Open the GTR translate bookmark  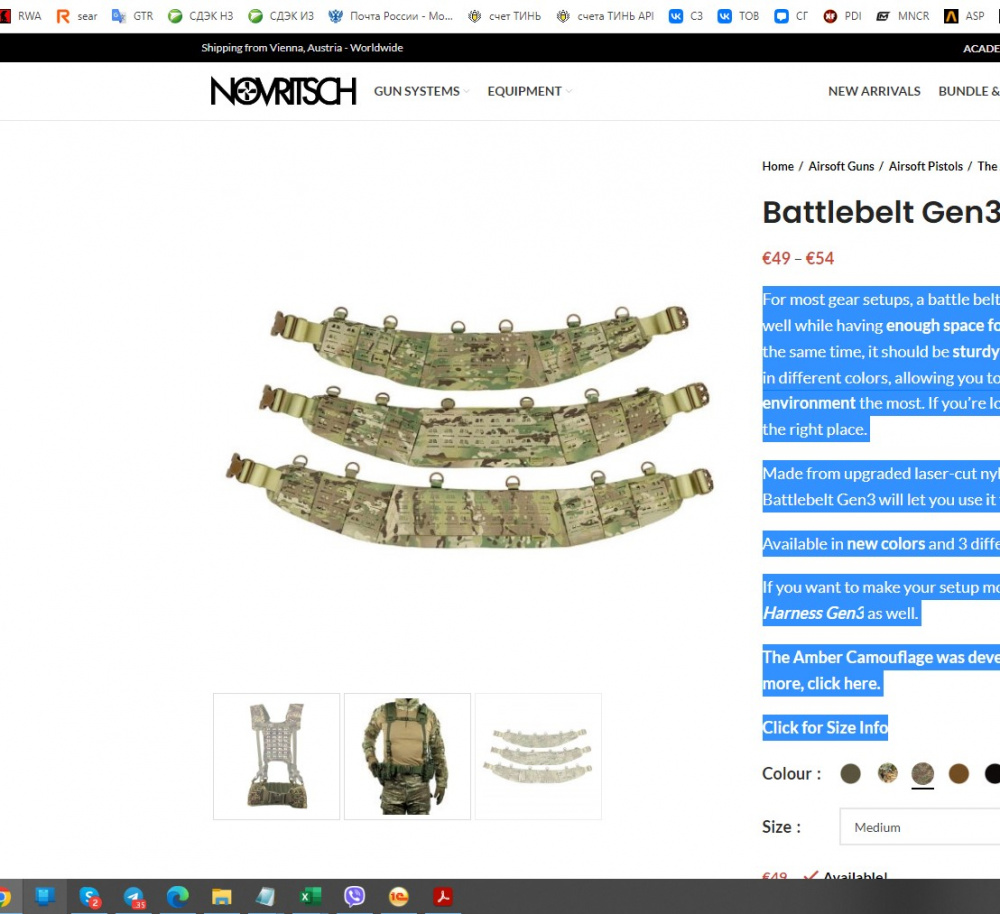click(x=133, y=16)
